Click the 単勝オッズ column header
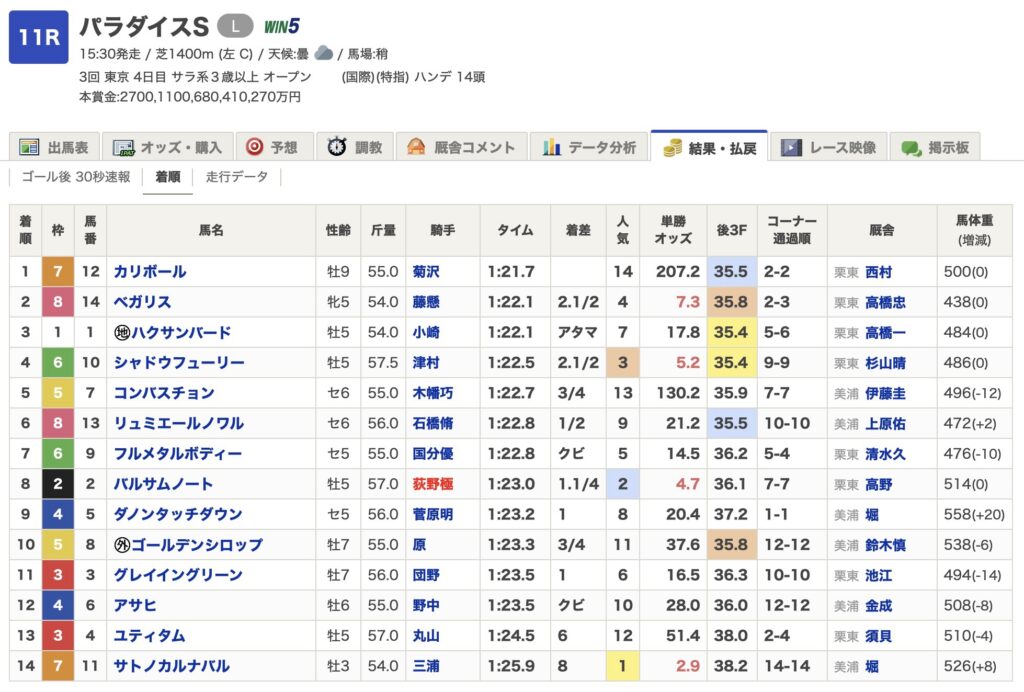The width and height of the screenshot is (1024, 692). point(673,230)
